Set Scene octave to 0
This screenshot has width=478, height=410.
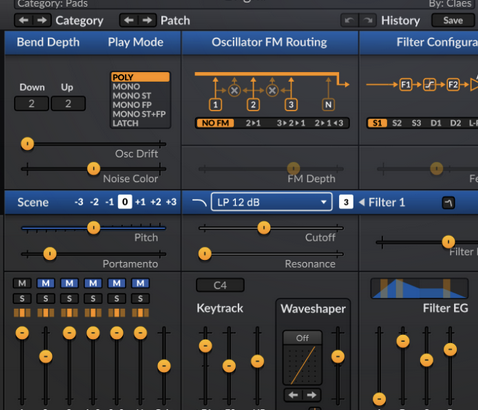tap(125, 202)
